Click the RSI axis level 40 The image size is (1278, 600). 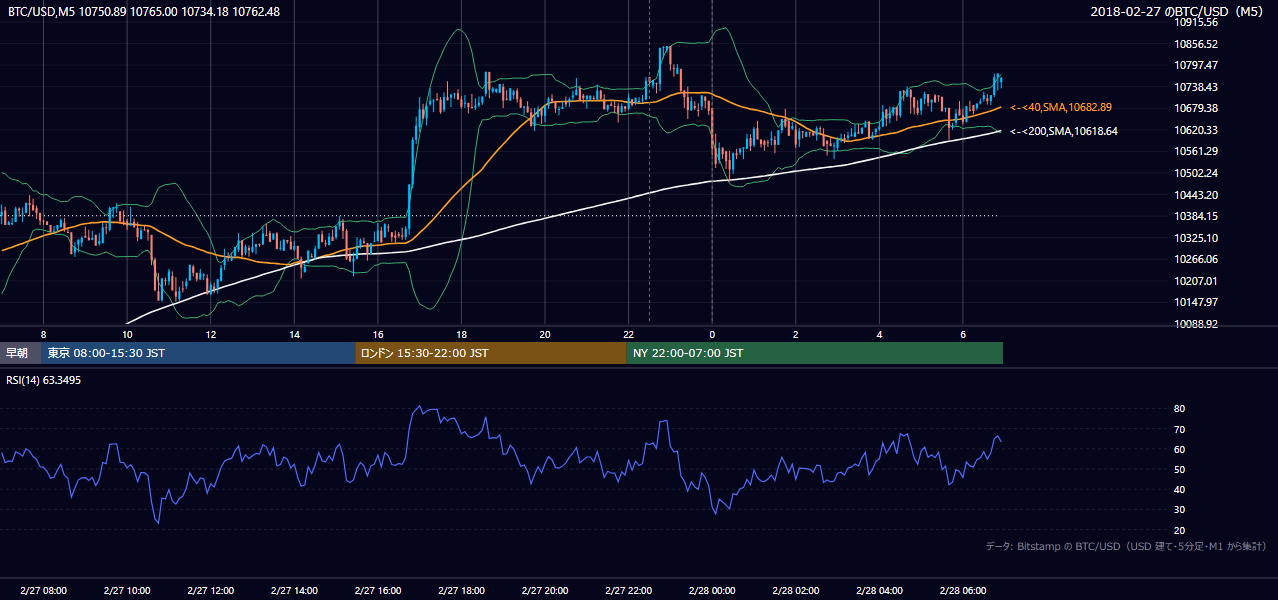(x=1179, y=489)
